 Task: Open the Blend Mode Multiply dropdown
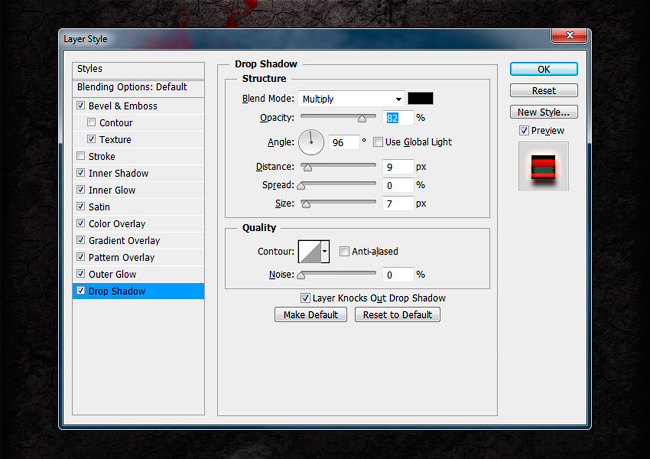pos(351,99)
